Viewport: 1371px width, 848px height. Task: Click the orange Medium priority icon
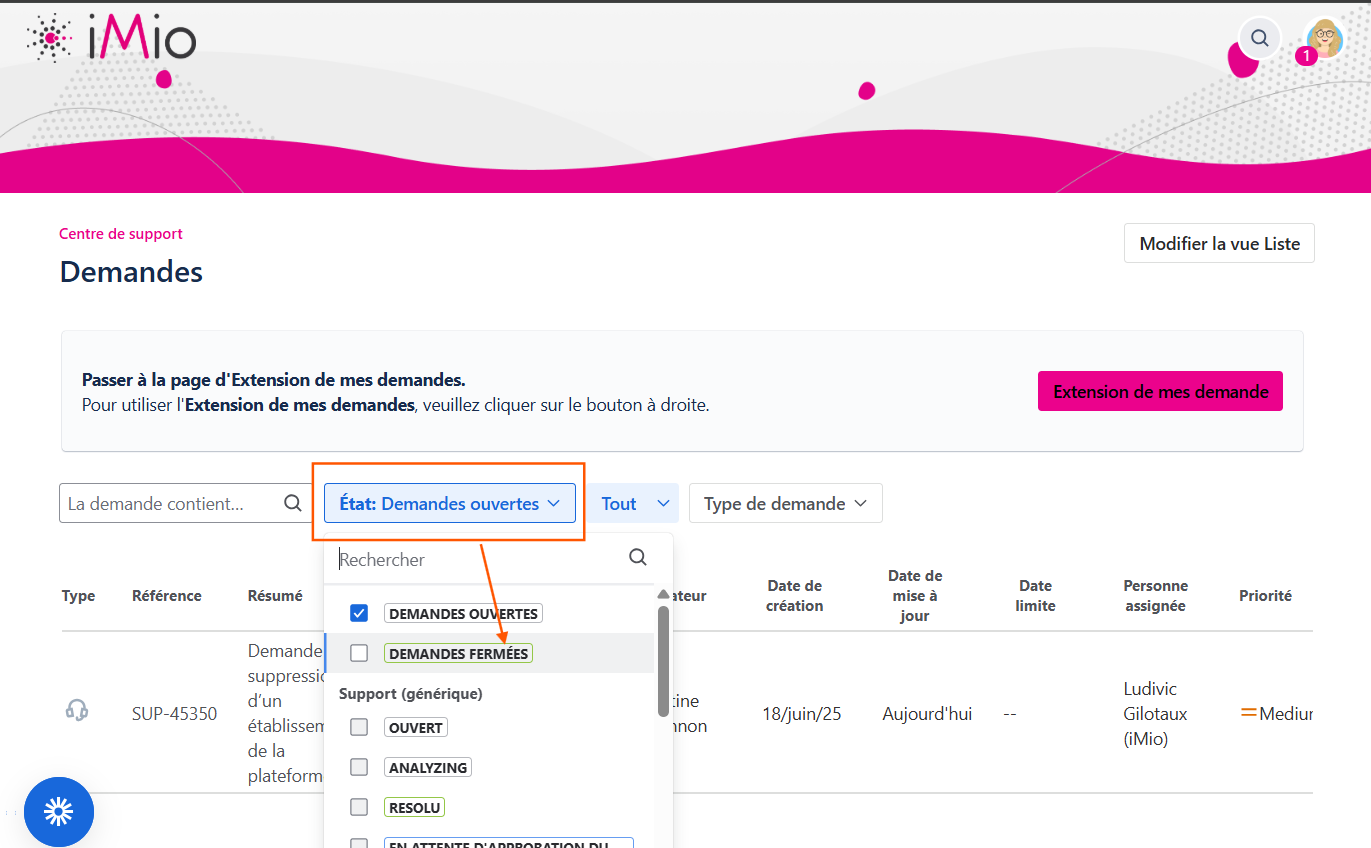click(1248, 713)
